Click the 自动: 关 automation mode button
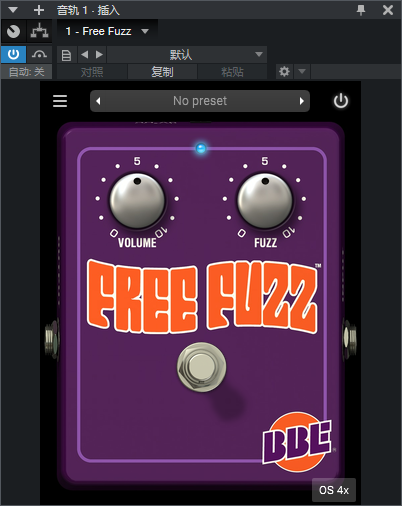 point(26,72)
